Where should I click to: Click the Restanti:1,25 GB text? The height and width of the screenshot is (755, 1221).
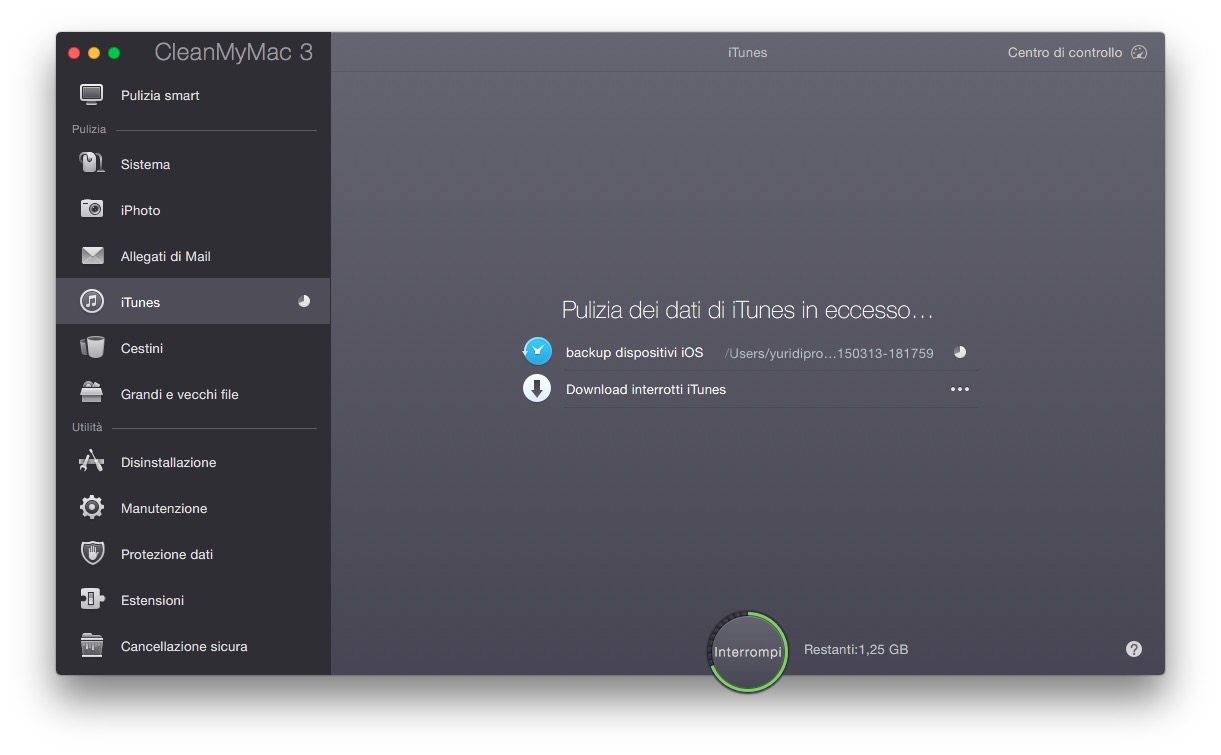(856, 649)
